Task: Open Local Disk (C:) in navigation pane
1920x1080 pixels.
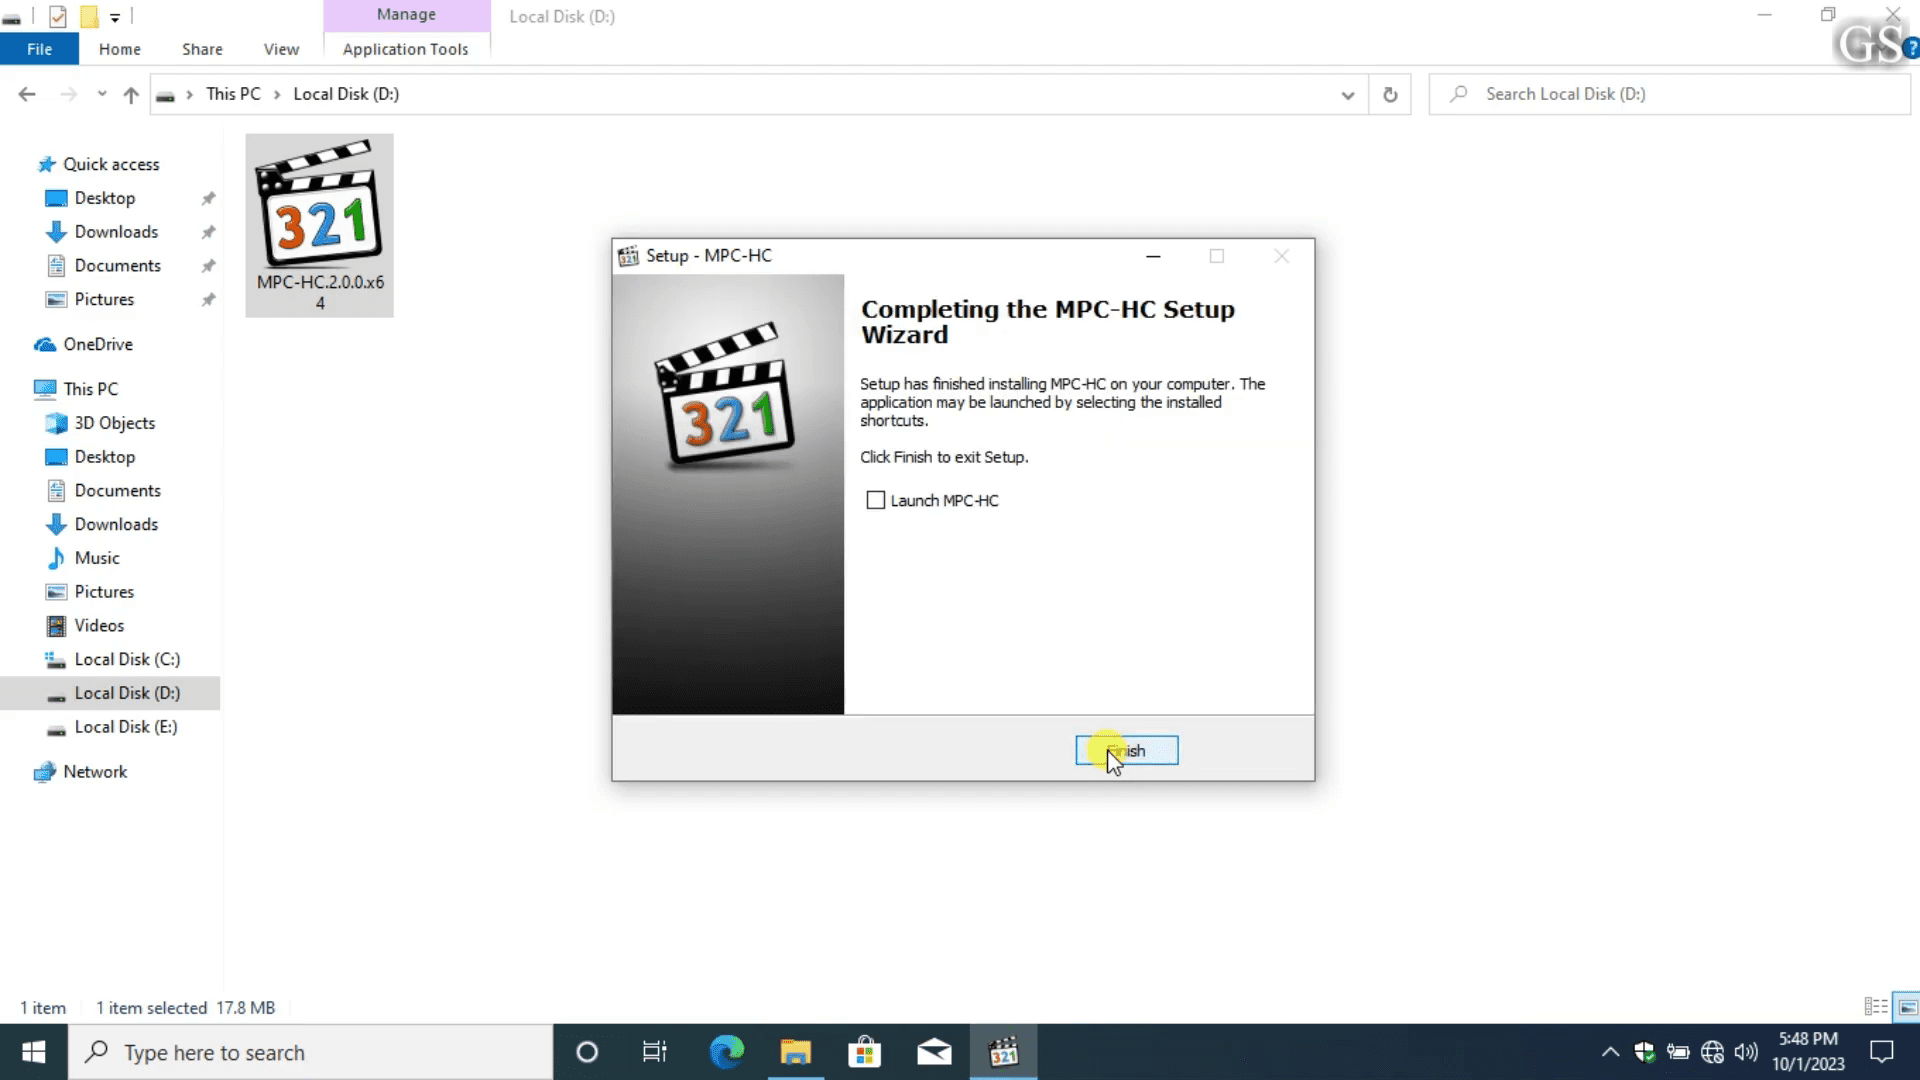Action: pyautogui.click(x=127, y=660)
